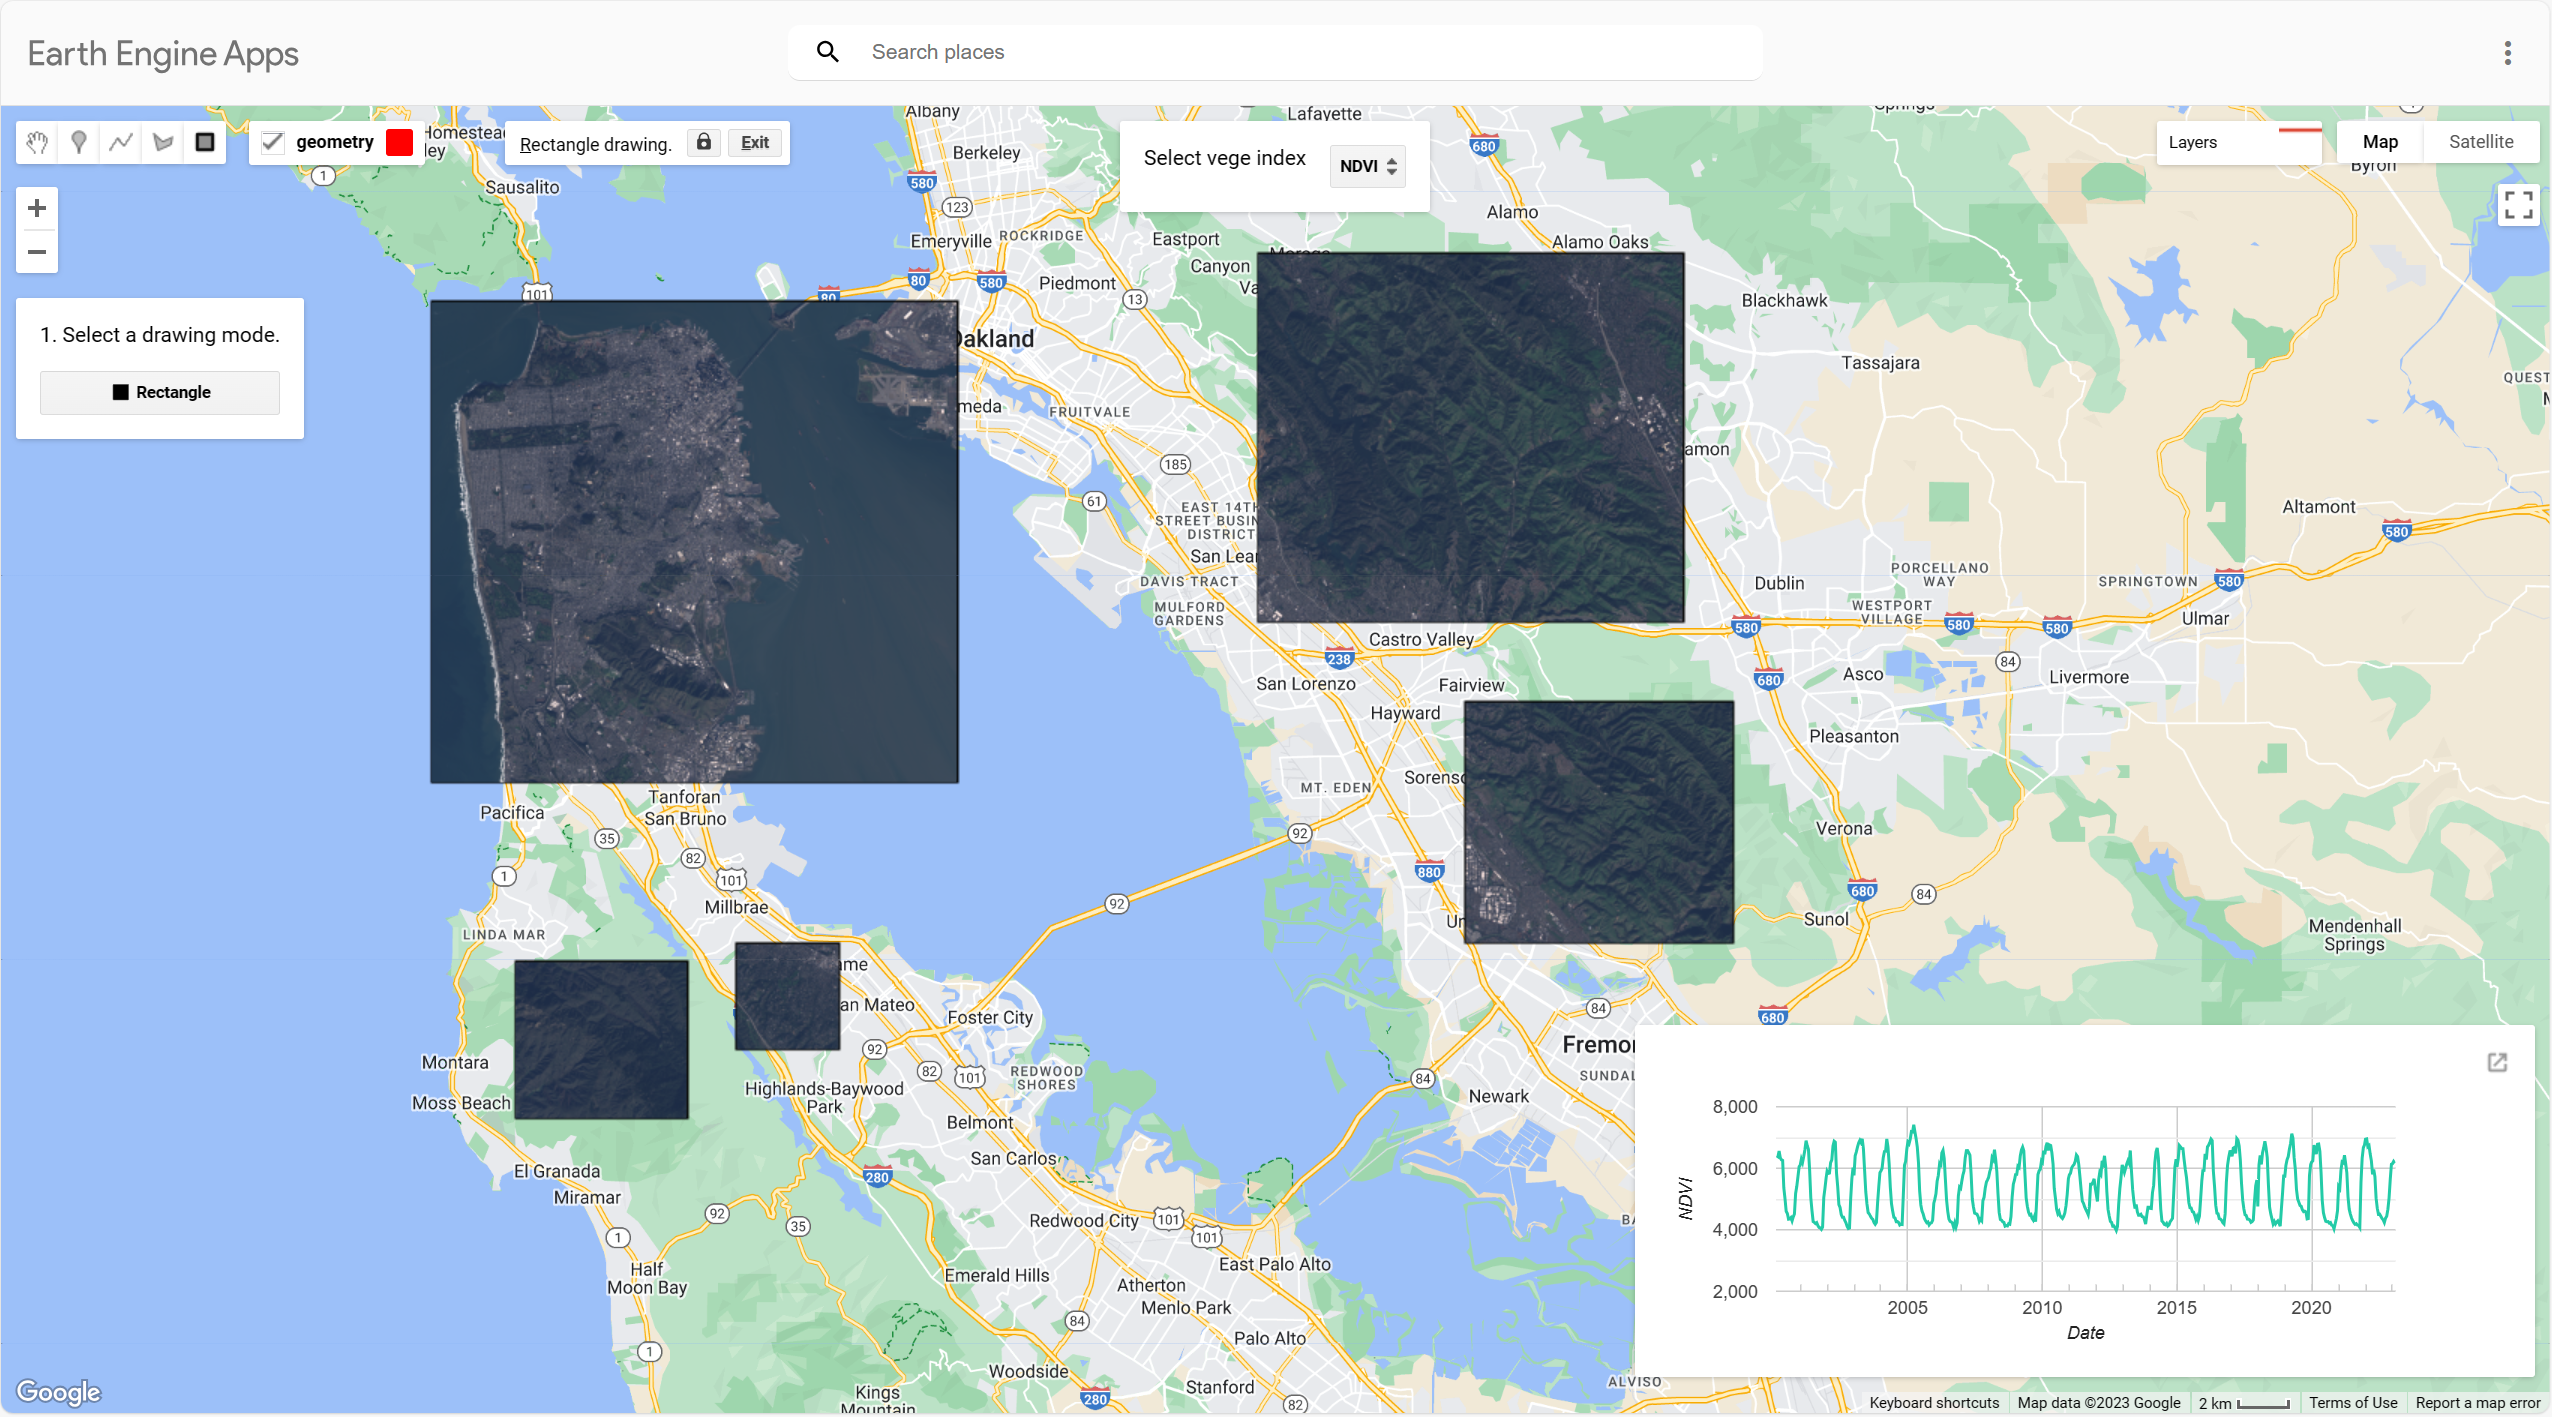Switch to Map view tab
Viewport: 2552px width, 1417px height.
tap(2379, 142)
